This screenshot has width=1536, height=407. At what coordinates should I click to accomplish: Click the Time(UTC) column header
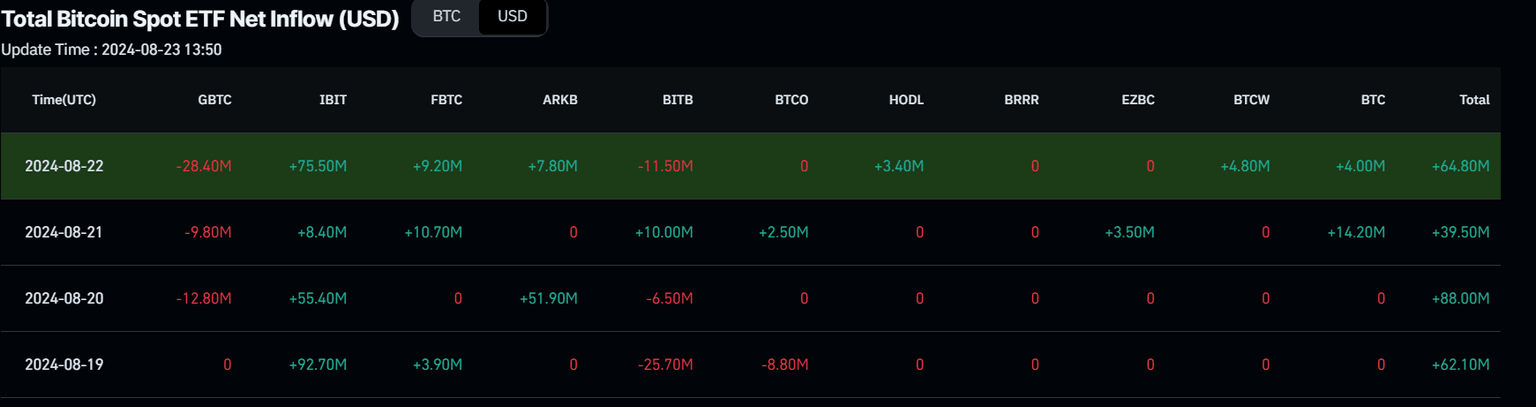point(64,100)
